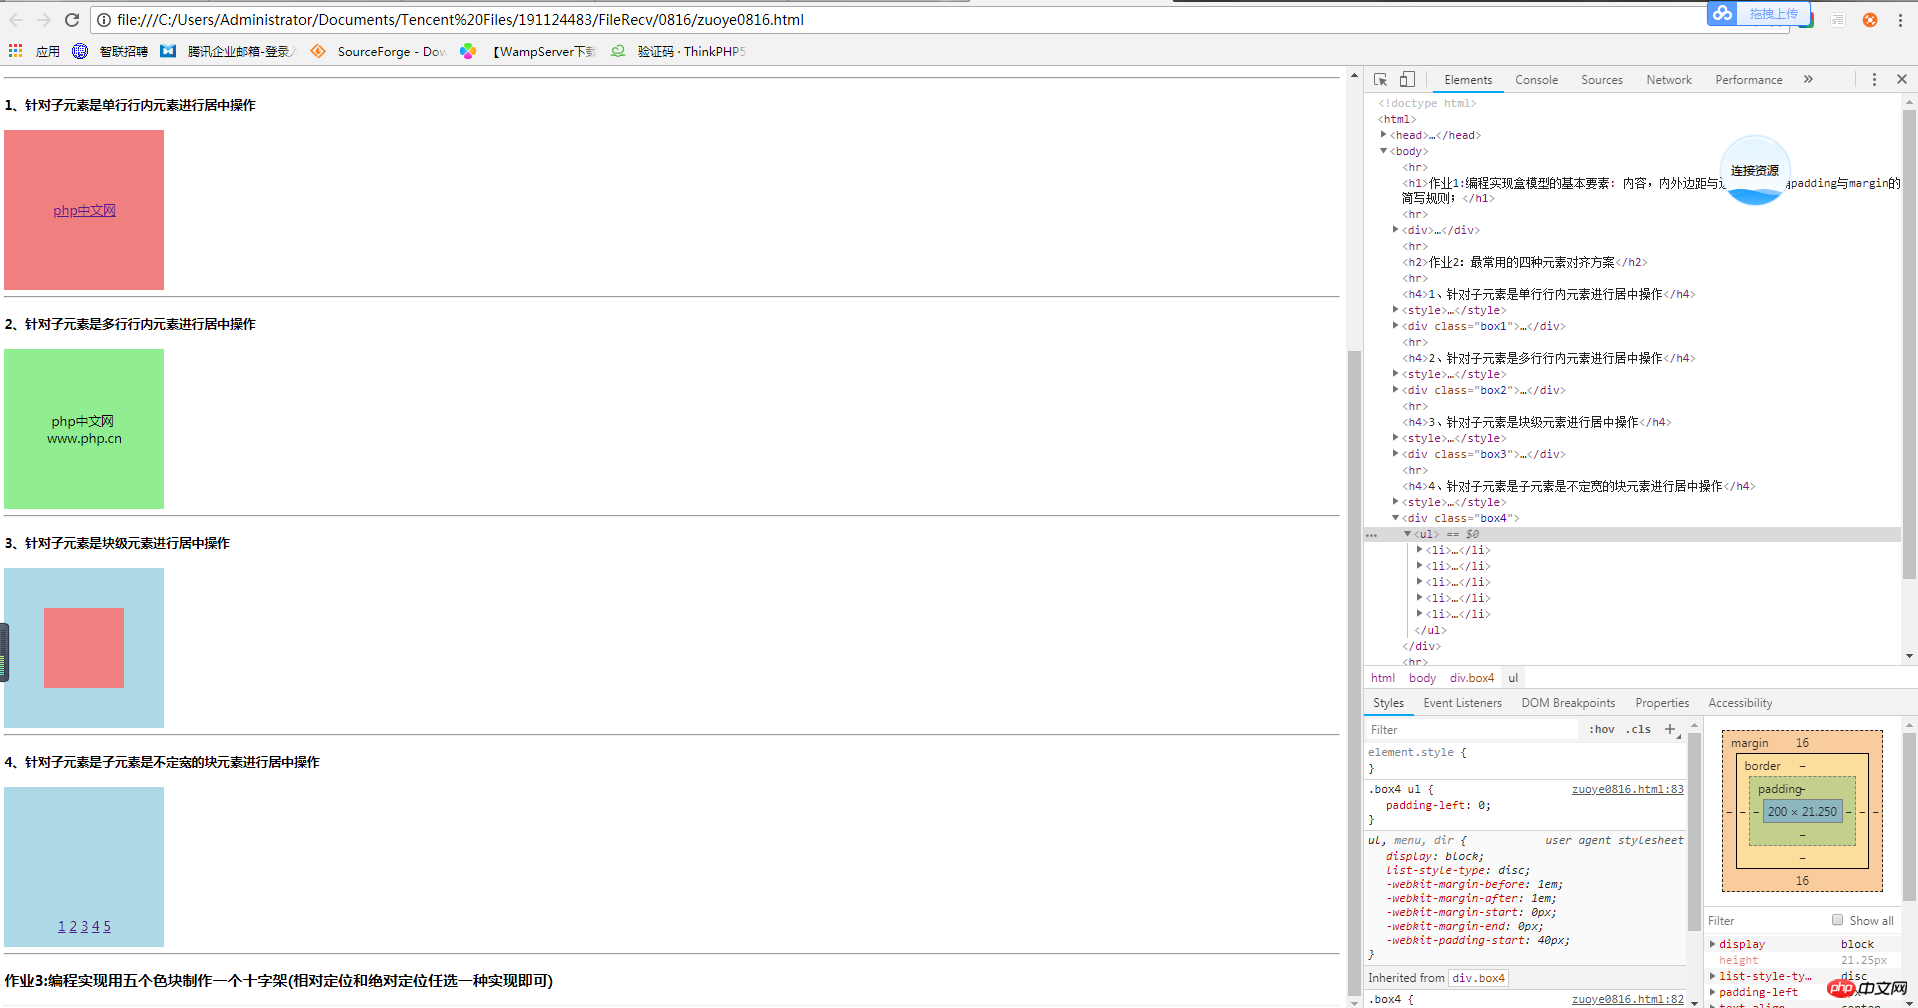Click the padding-left: 0 style declaration
The height and width of the screenshot is (1008, 1918).
[x=1438, y=805]
